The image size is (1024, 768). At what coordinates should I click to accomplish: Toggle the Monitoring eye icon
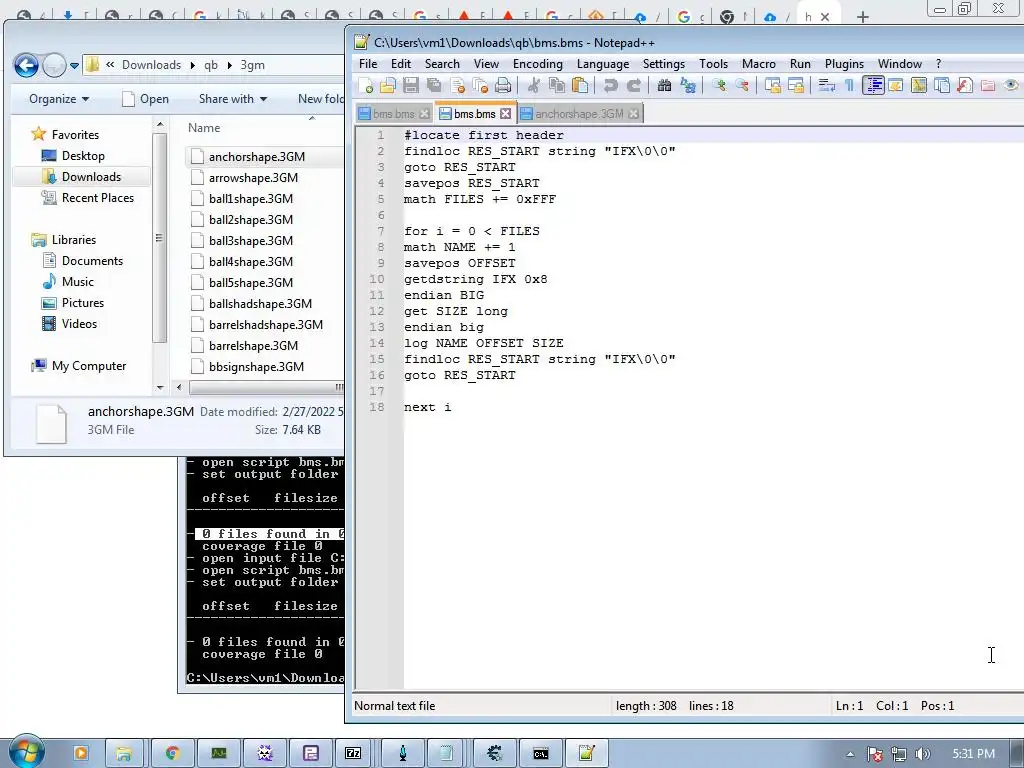[1011, 86]
